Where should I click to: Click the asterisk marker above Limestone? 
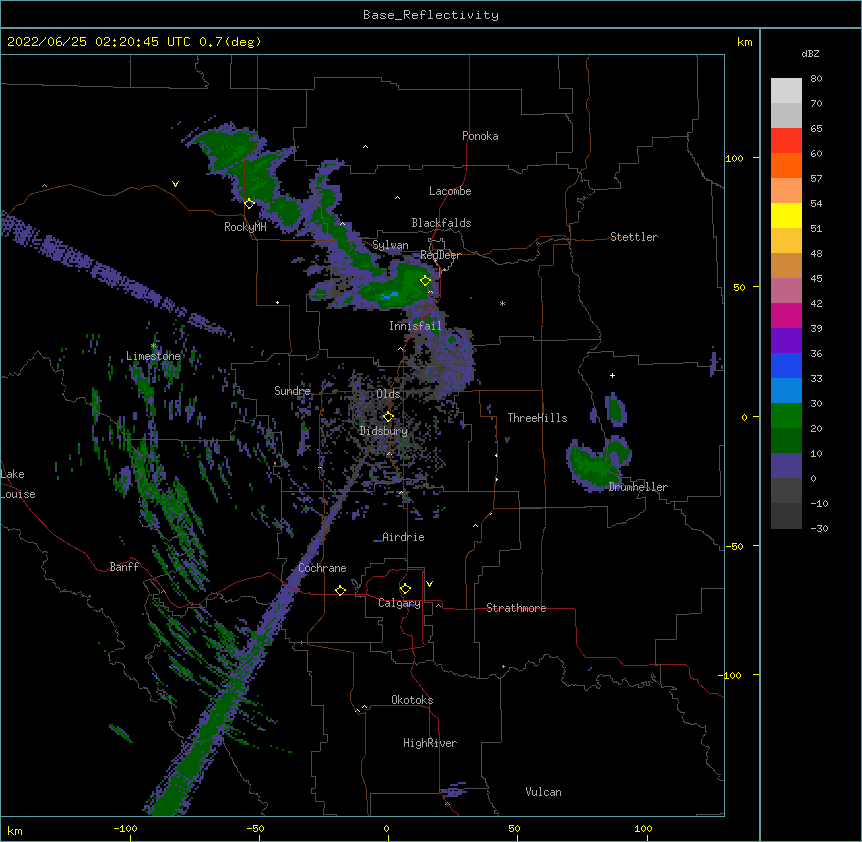click(x=153, y=346)
